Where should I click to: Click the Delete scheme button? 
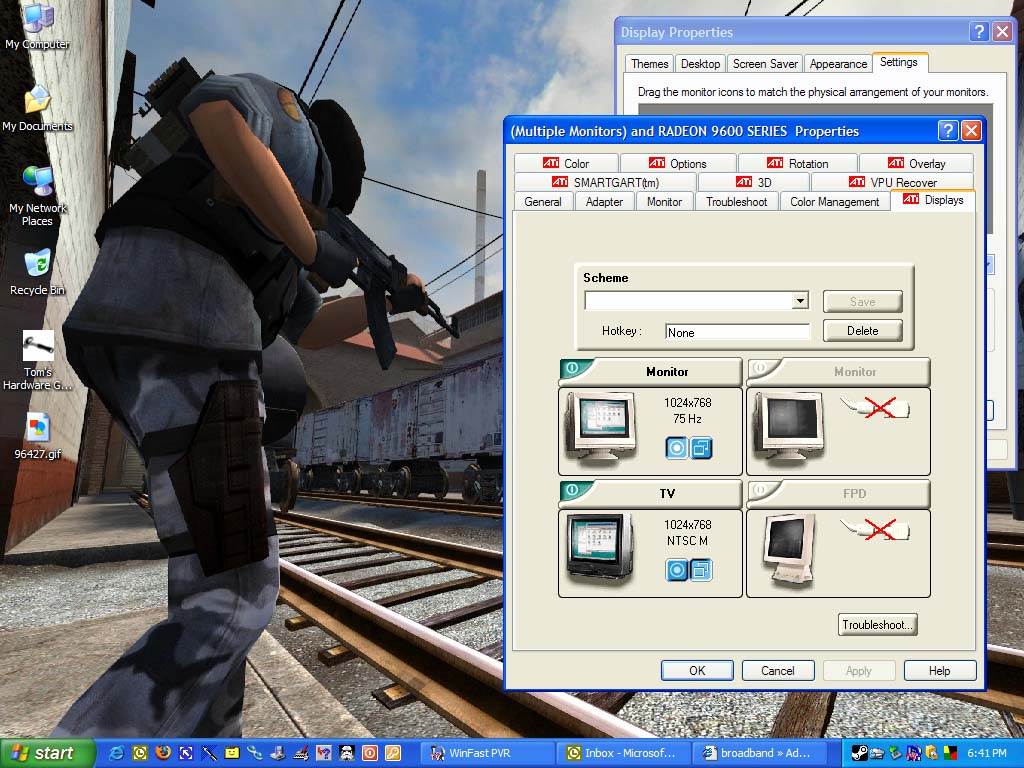coord(863,330)
